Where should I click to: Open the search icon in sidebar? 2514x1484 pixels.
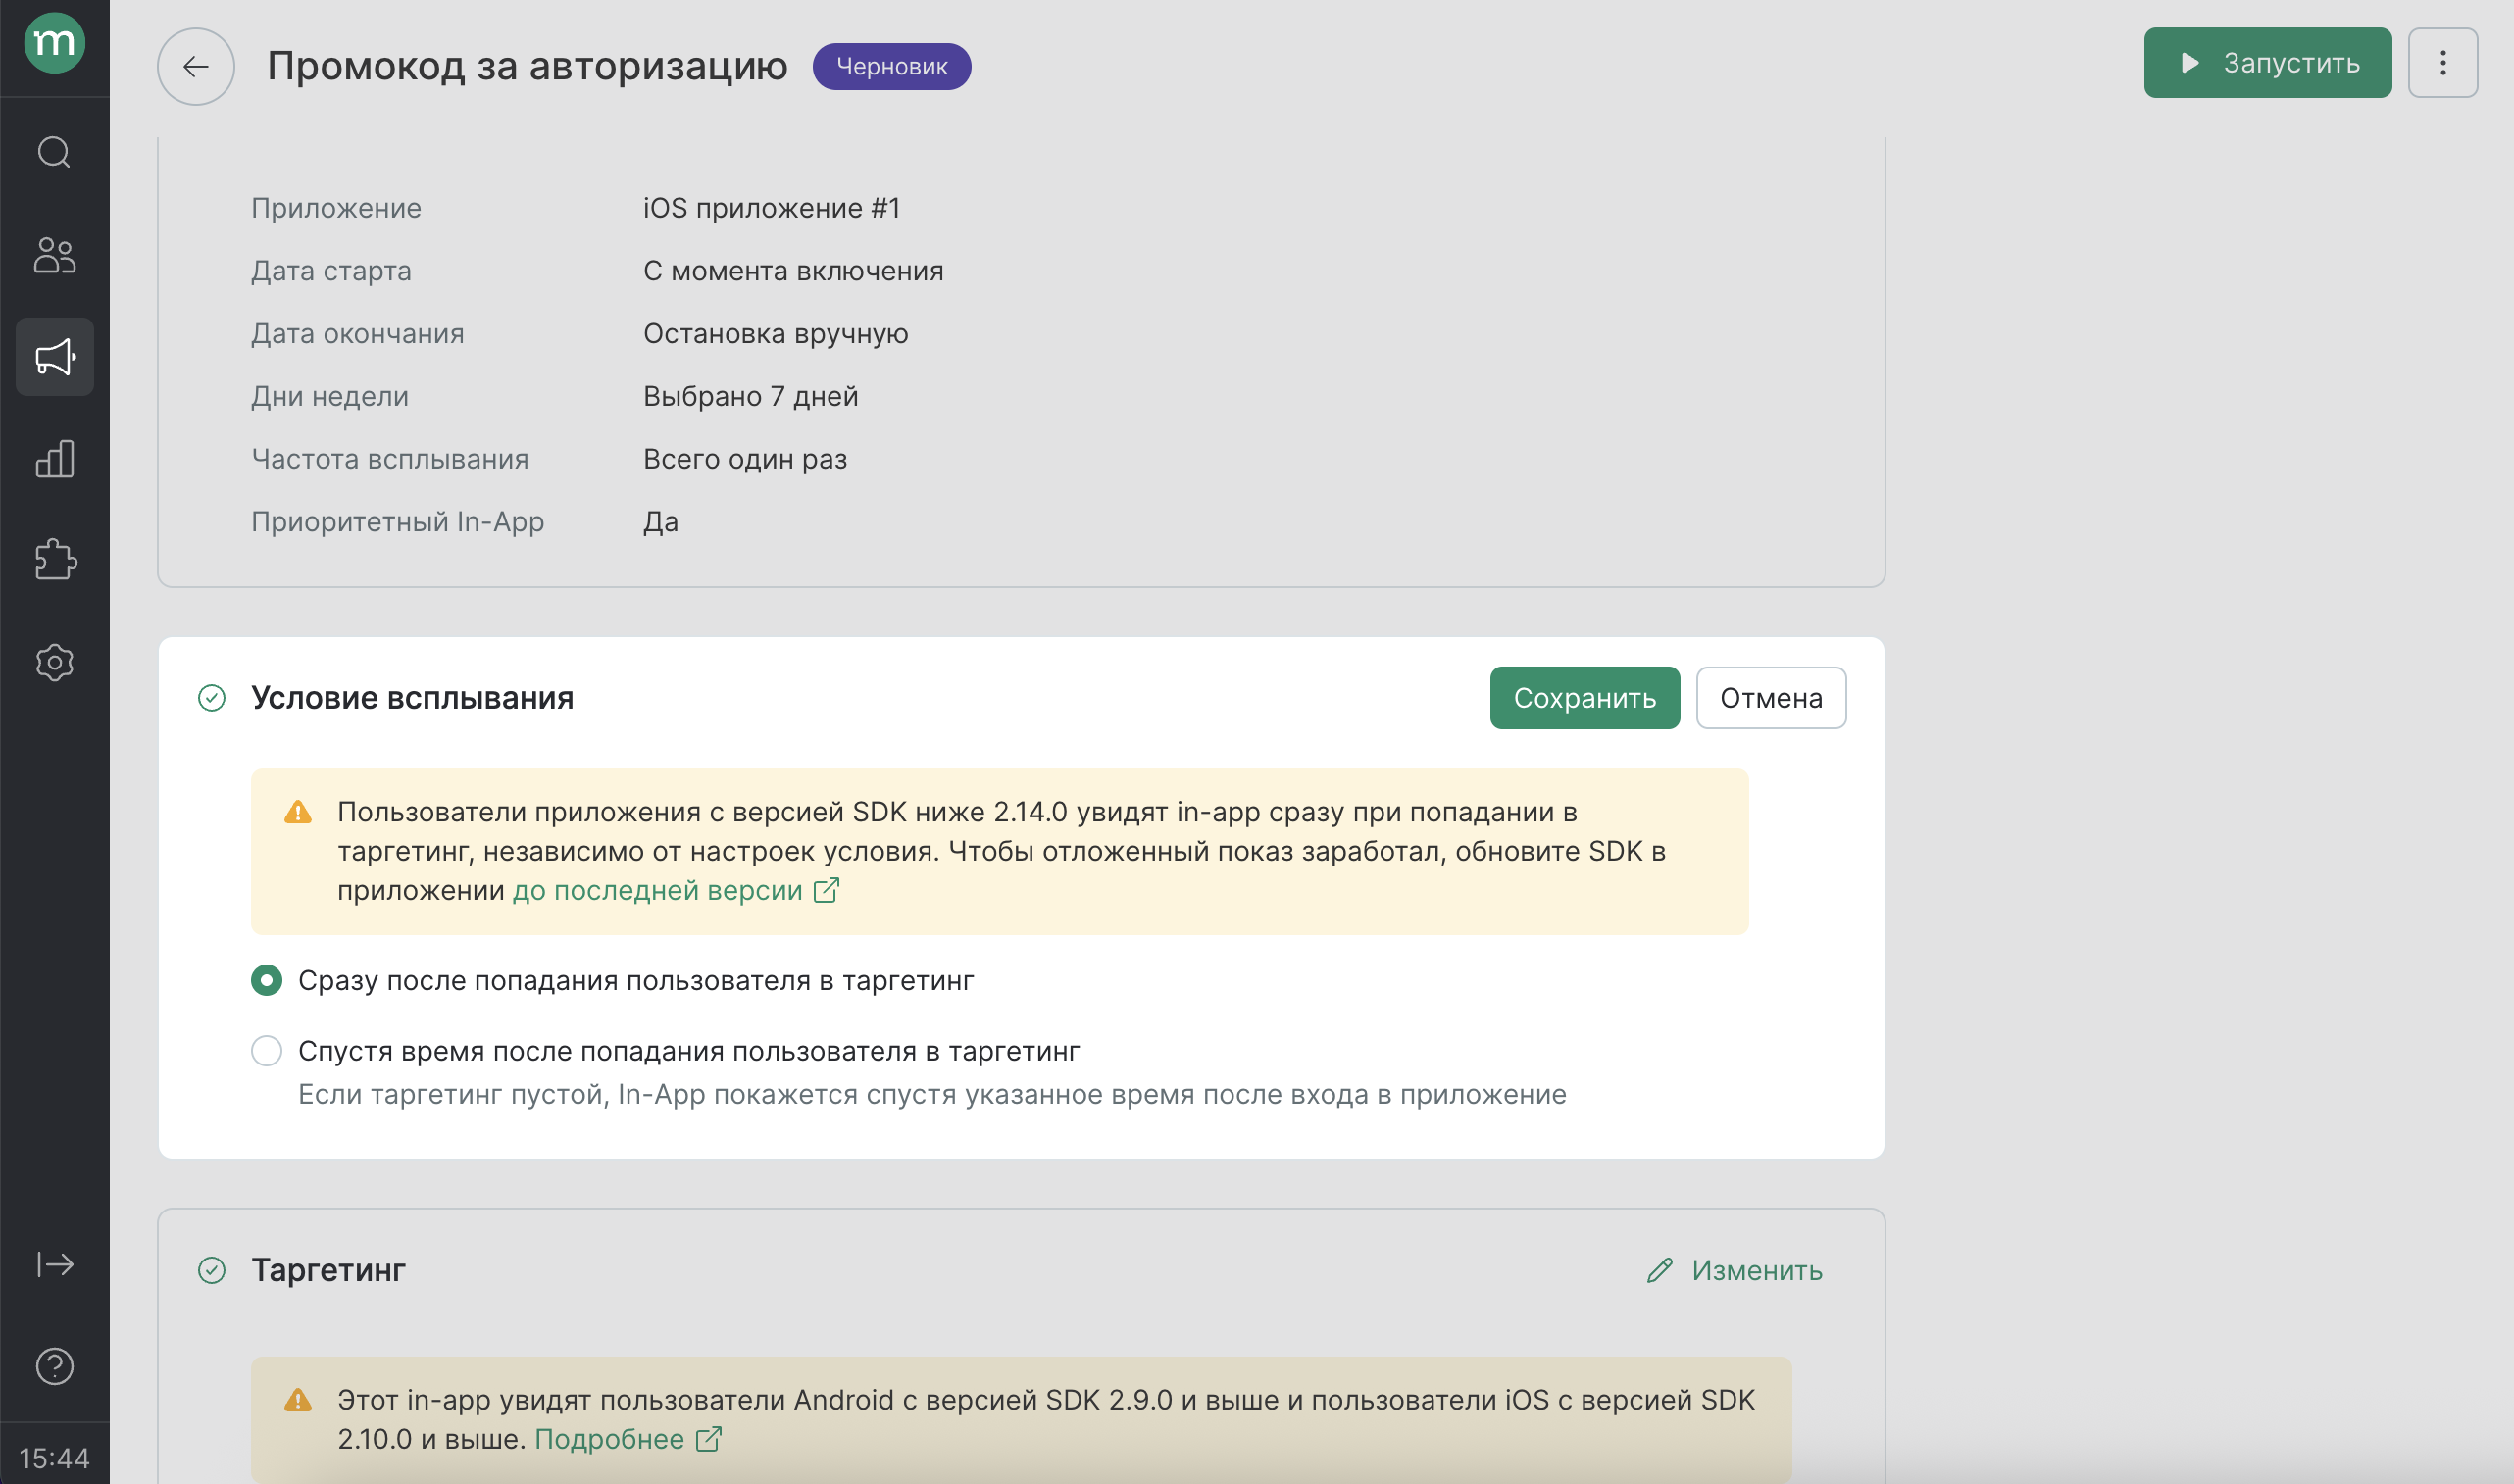[54, 153]
